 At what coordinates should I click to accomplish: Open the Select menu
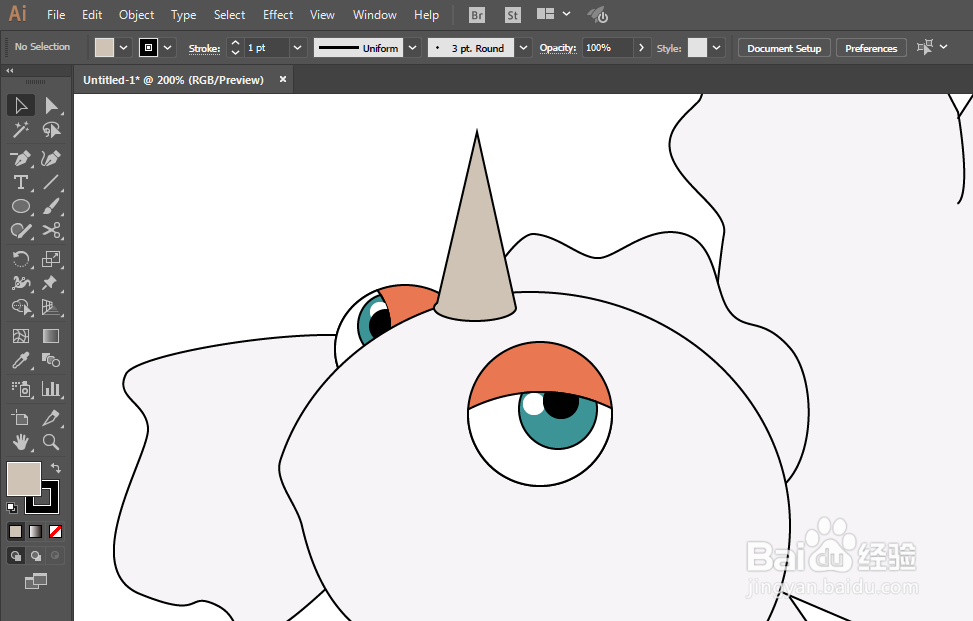pyautogui.click(x=230, y=15)
